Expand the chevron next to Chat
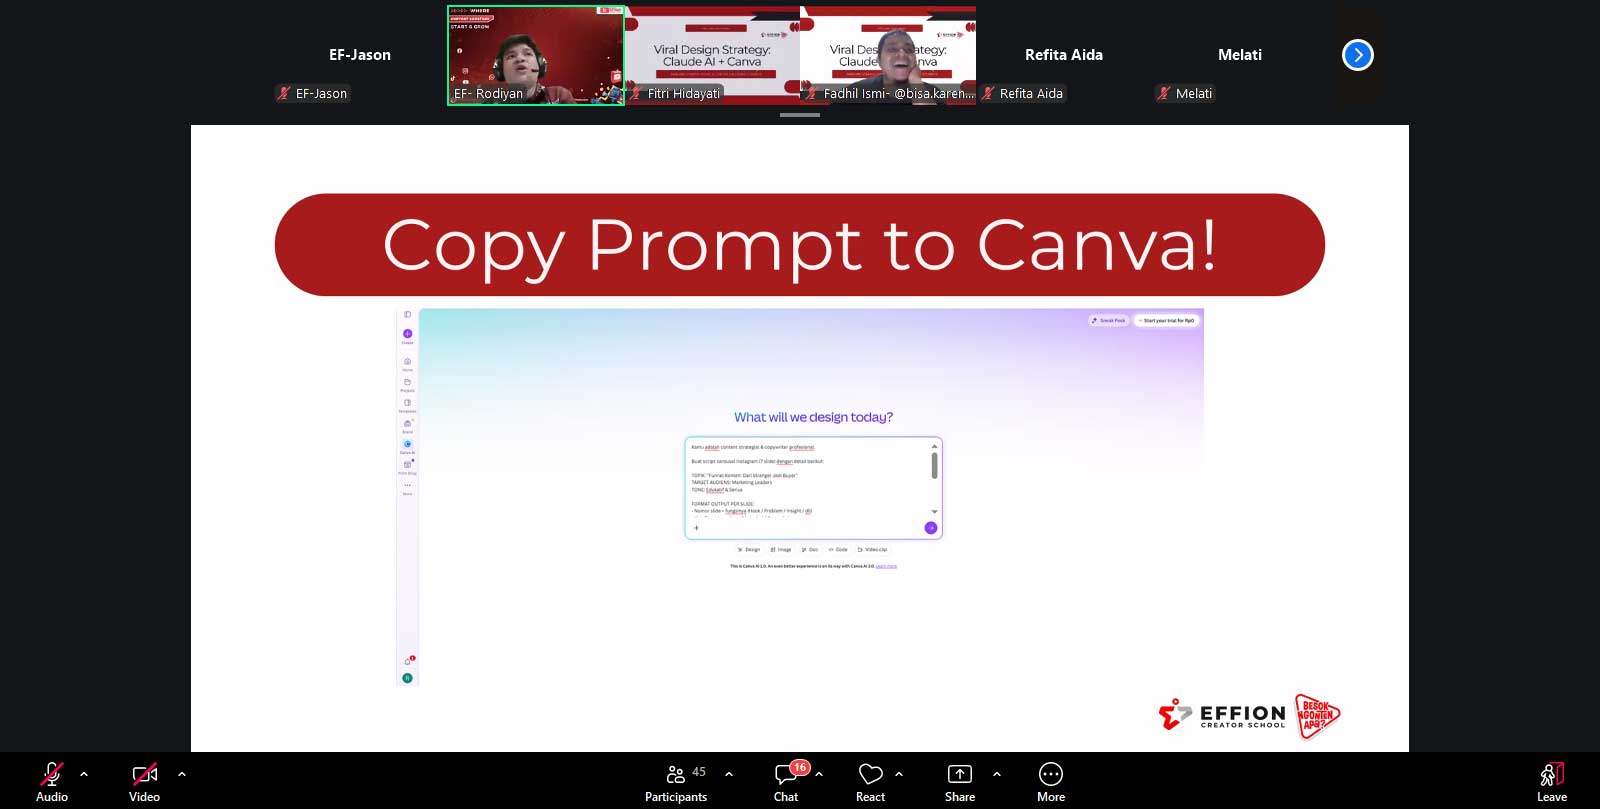 pyautogui.click(x=819, y=773)
